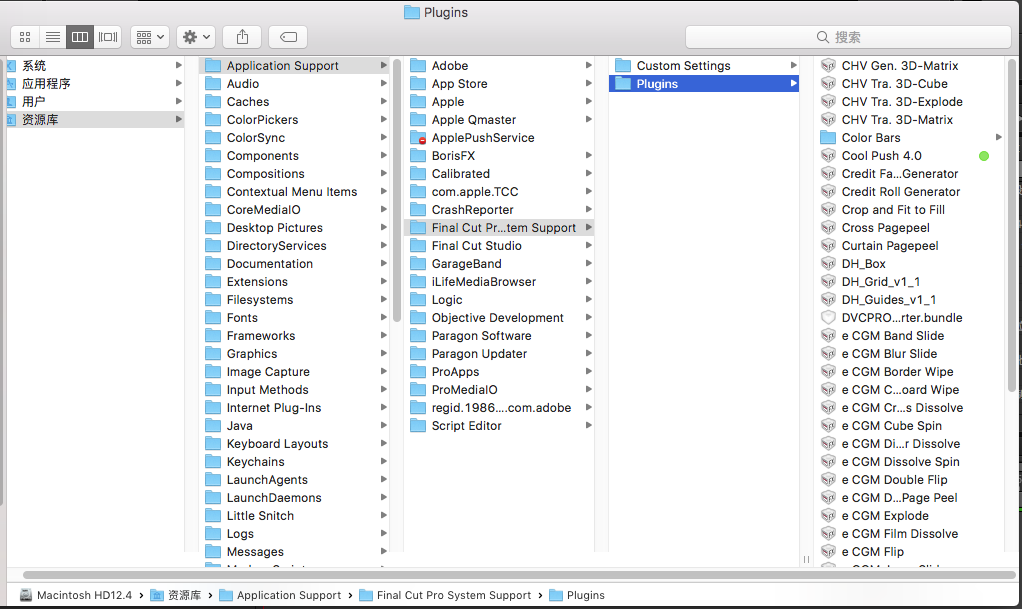Image resolution: width=1022 pixels, height=609 pixels.
Task: Click the Crop and Fit to Fill icon
Action: click(x=828, y=210)
